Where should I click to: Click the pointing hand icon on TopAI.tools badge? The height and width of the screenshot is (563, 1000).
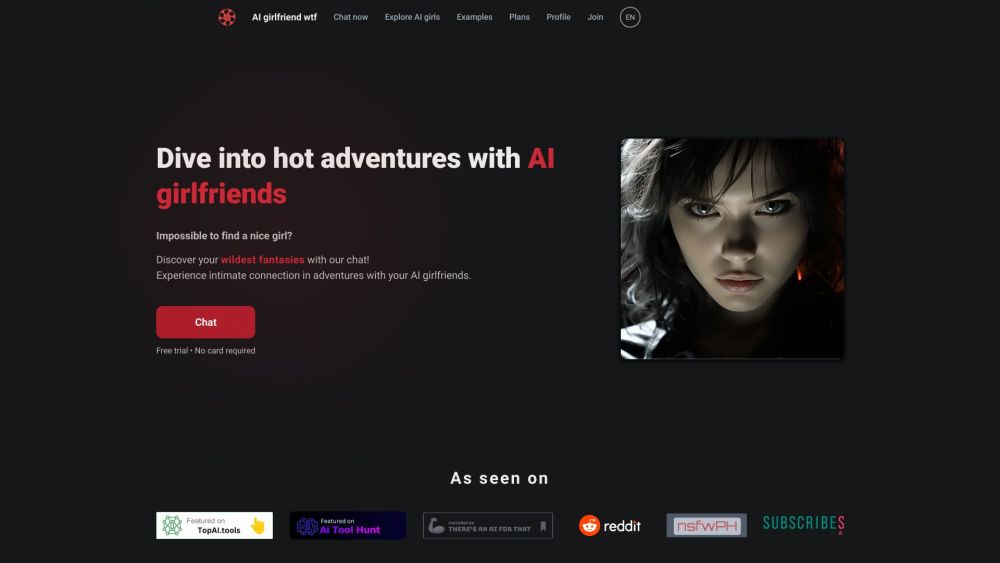(x=258, y=526)
